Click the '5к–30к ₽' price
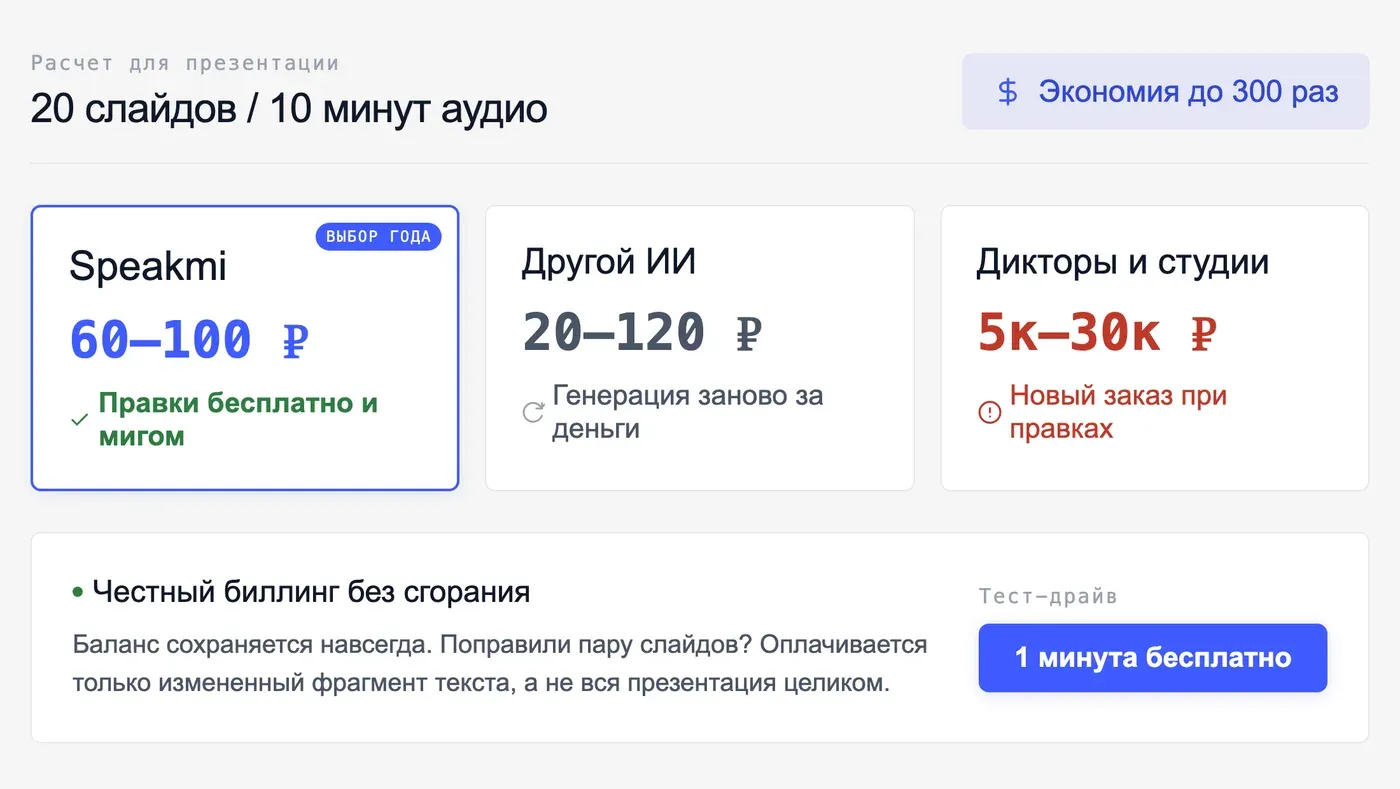Image resolution: width=1400 pixels, height=789 pixels. [1097, 332]
